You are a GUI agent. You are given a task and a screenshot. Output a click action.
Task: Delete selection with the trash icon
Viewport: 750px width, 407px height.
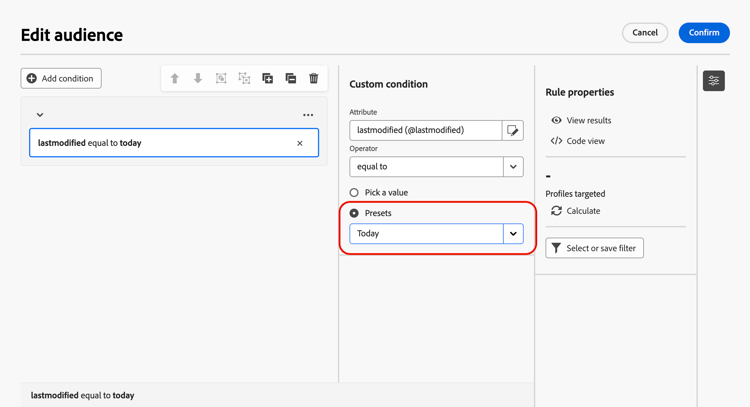(x=314, y=78)
